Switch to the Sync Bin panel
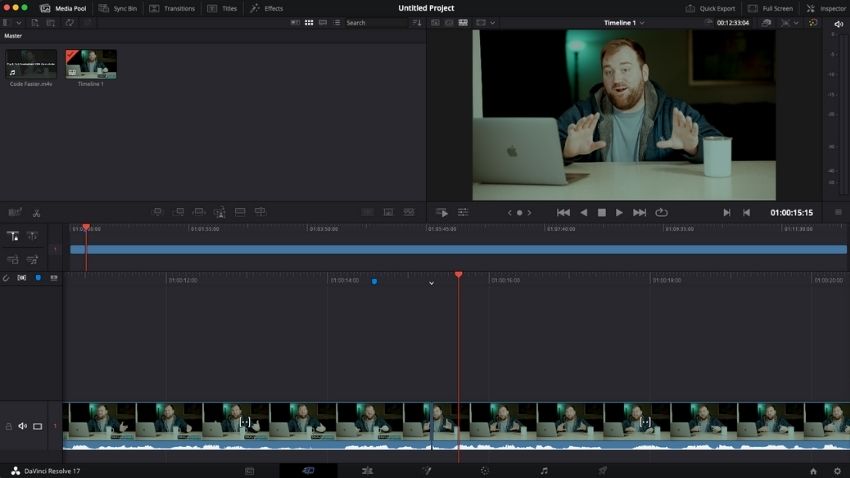The image size is (850, 478). [x=118, y=8]
